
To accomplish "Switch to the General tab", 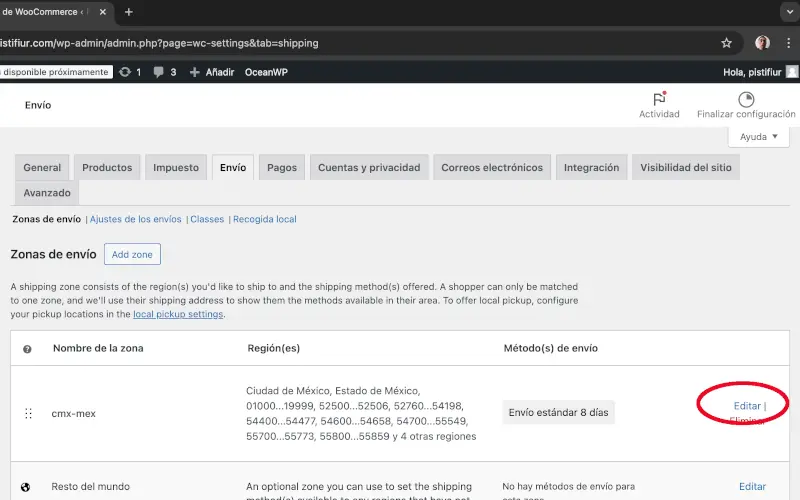I will [42, 167].
